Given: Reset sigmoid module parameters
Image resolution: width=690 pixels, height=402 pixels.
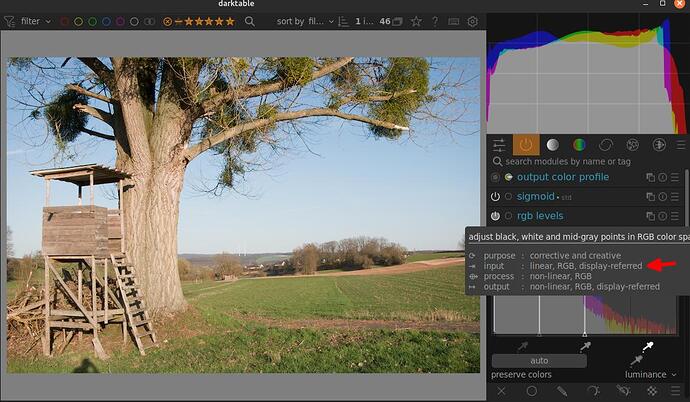Looking at the screenshot, I should pyautogui.click(x=662, y=197).
